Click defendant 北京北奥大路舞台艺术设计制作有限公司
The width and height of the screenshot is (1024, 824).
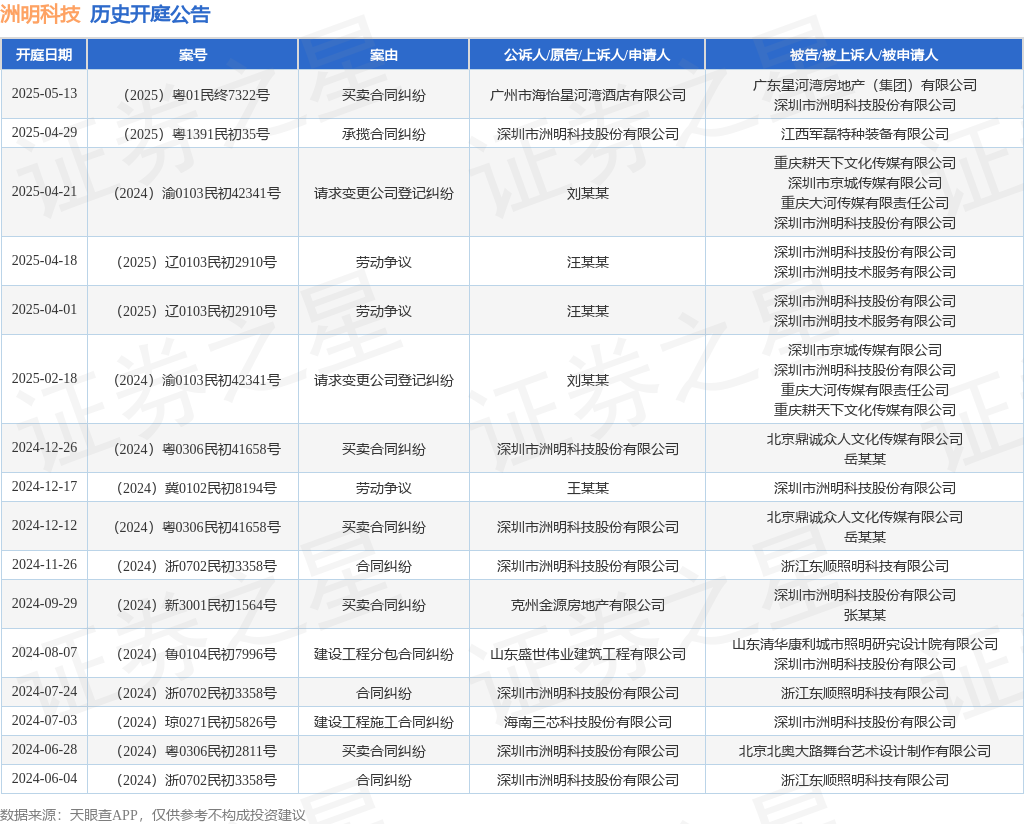(x=865, y=752)
